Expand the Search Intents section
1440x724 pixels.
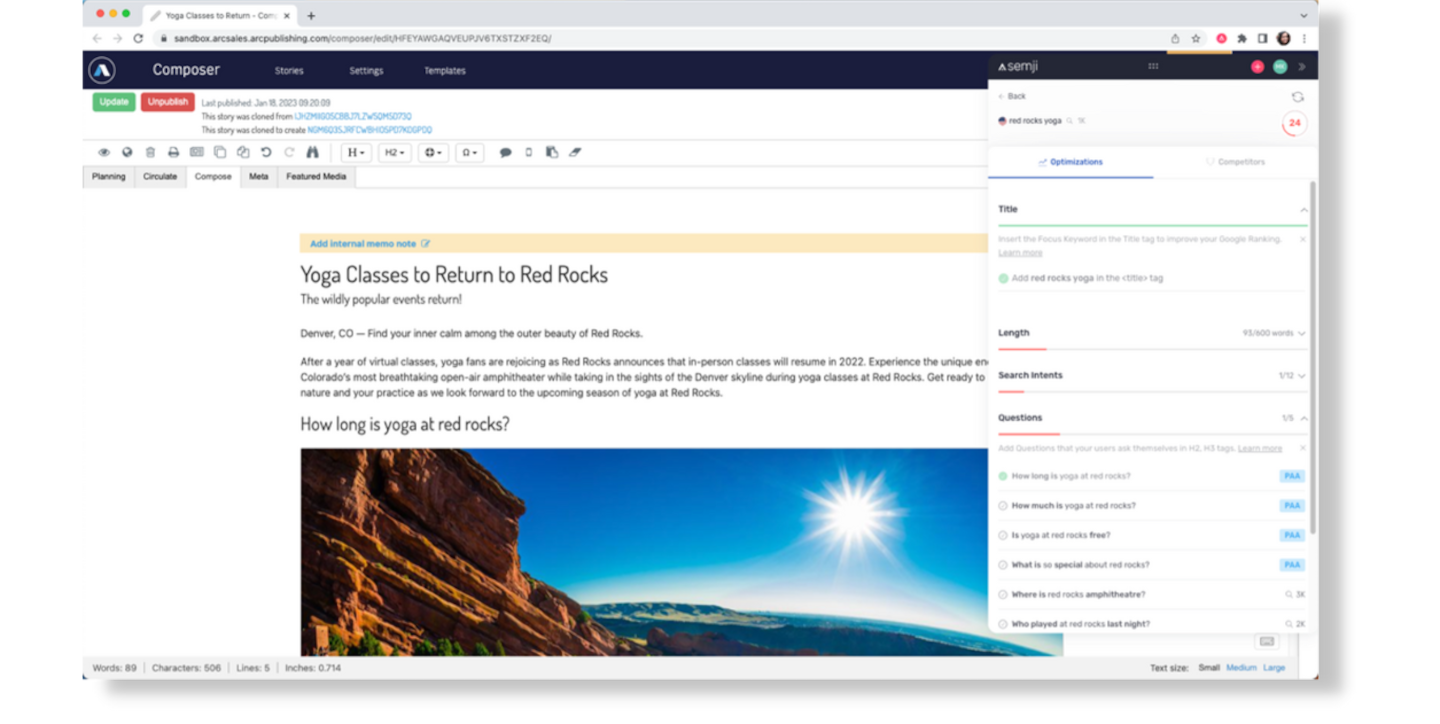[x=1301, y=376]
